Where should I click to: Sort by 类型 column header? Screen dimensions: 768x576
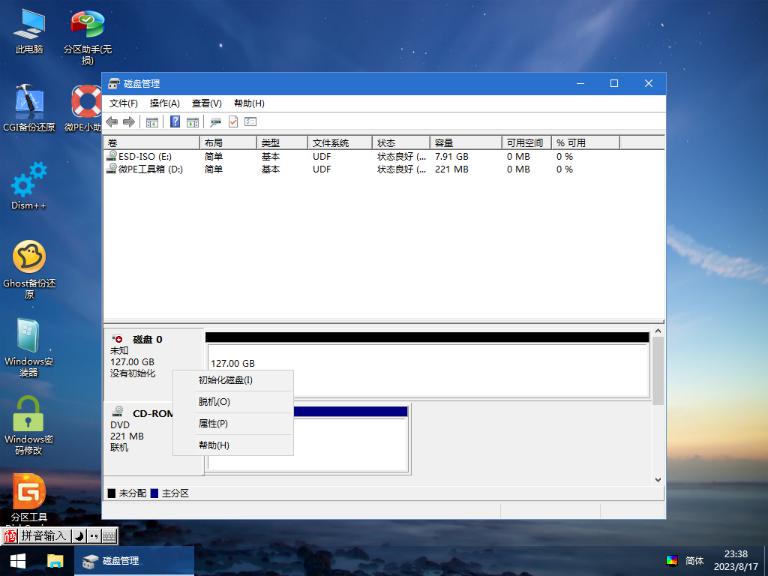click(282, 143)
